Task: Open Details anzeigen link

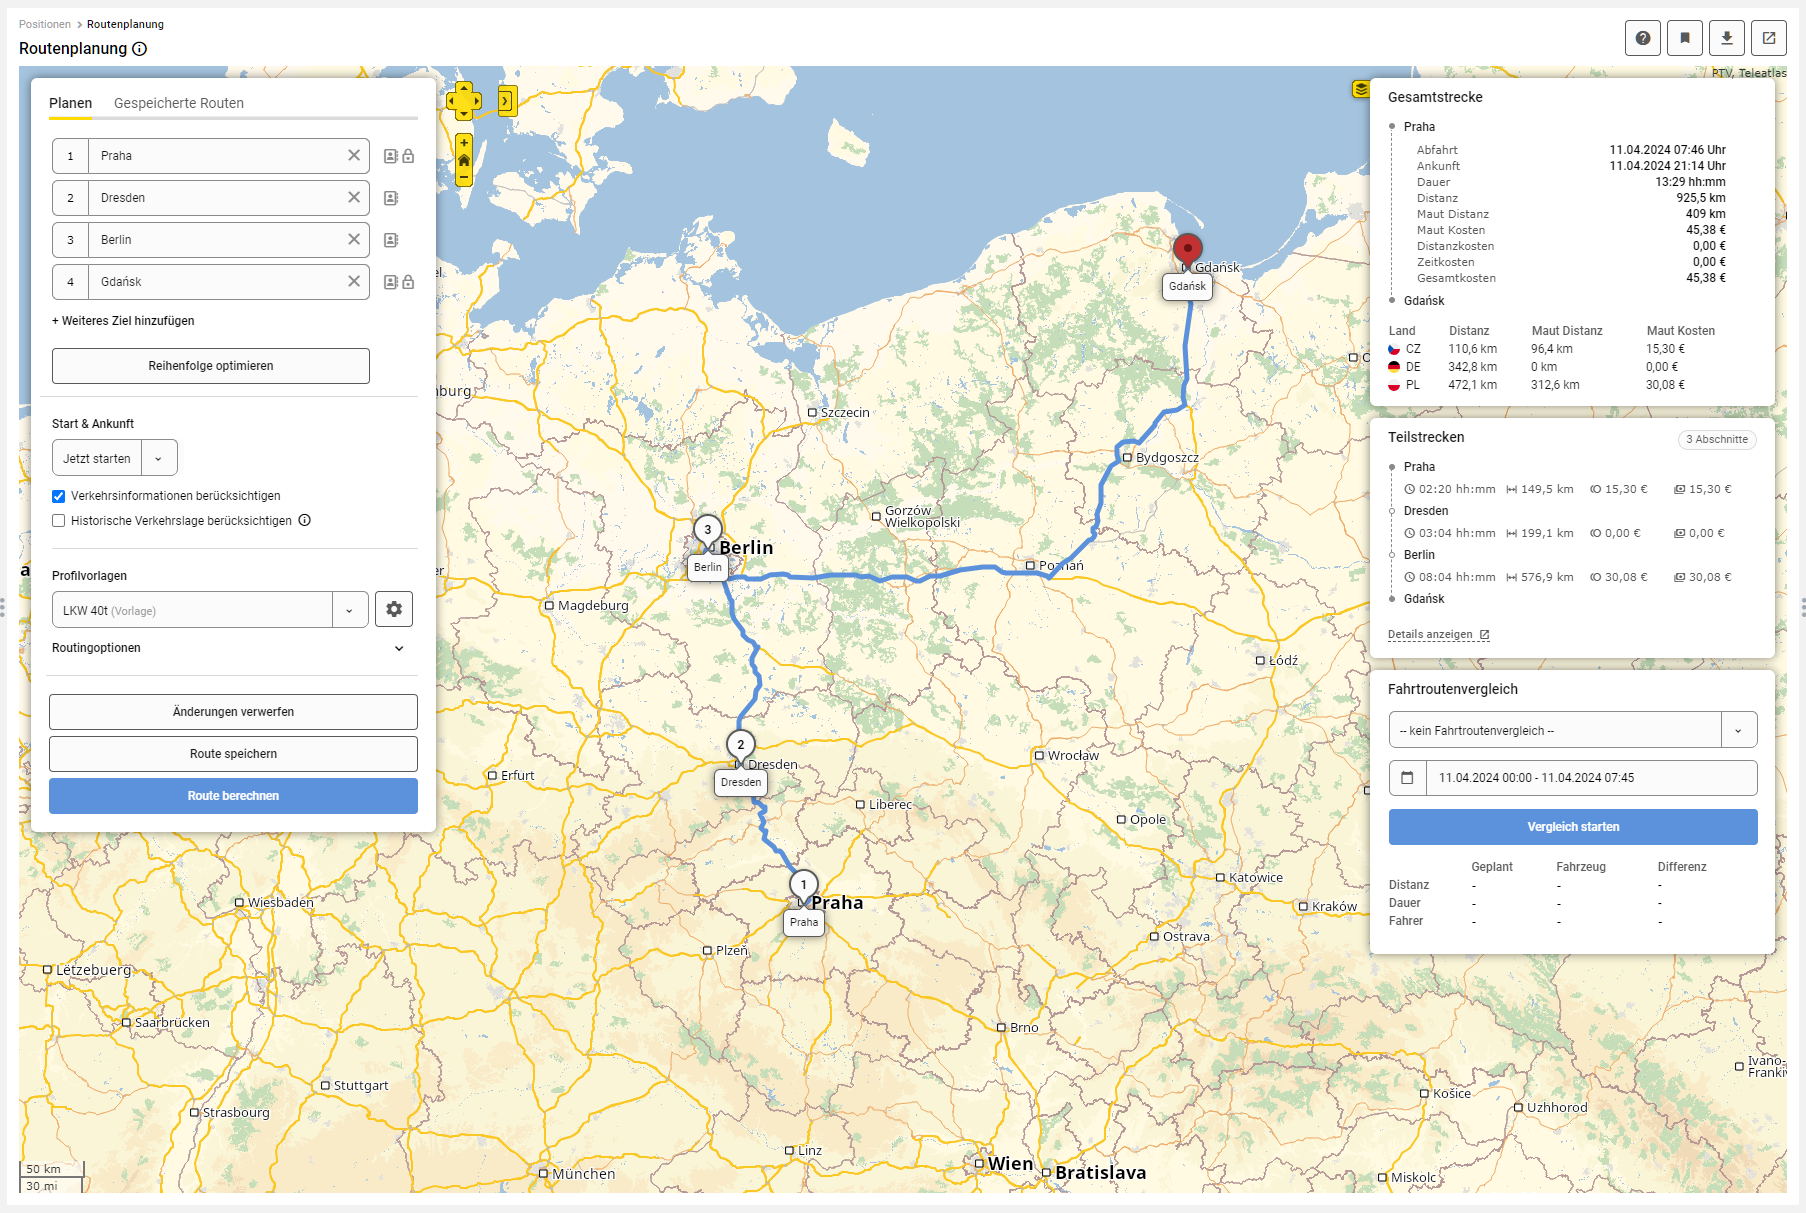Action: 1438,635
